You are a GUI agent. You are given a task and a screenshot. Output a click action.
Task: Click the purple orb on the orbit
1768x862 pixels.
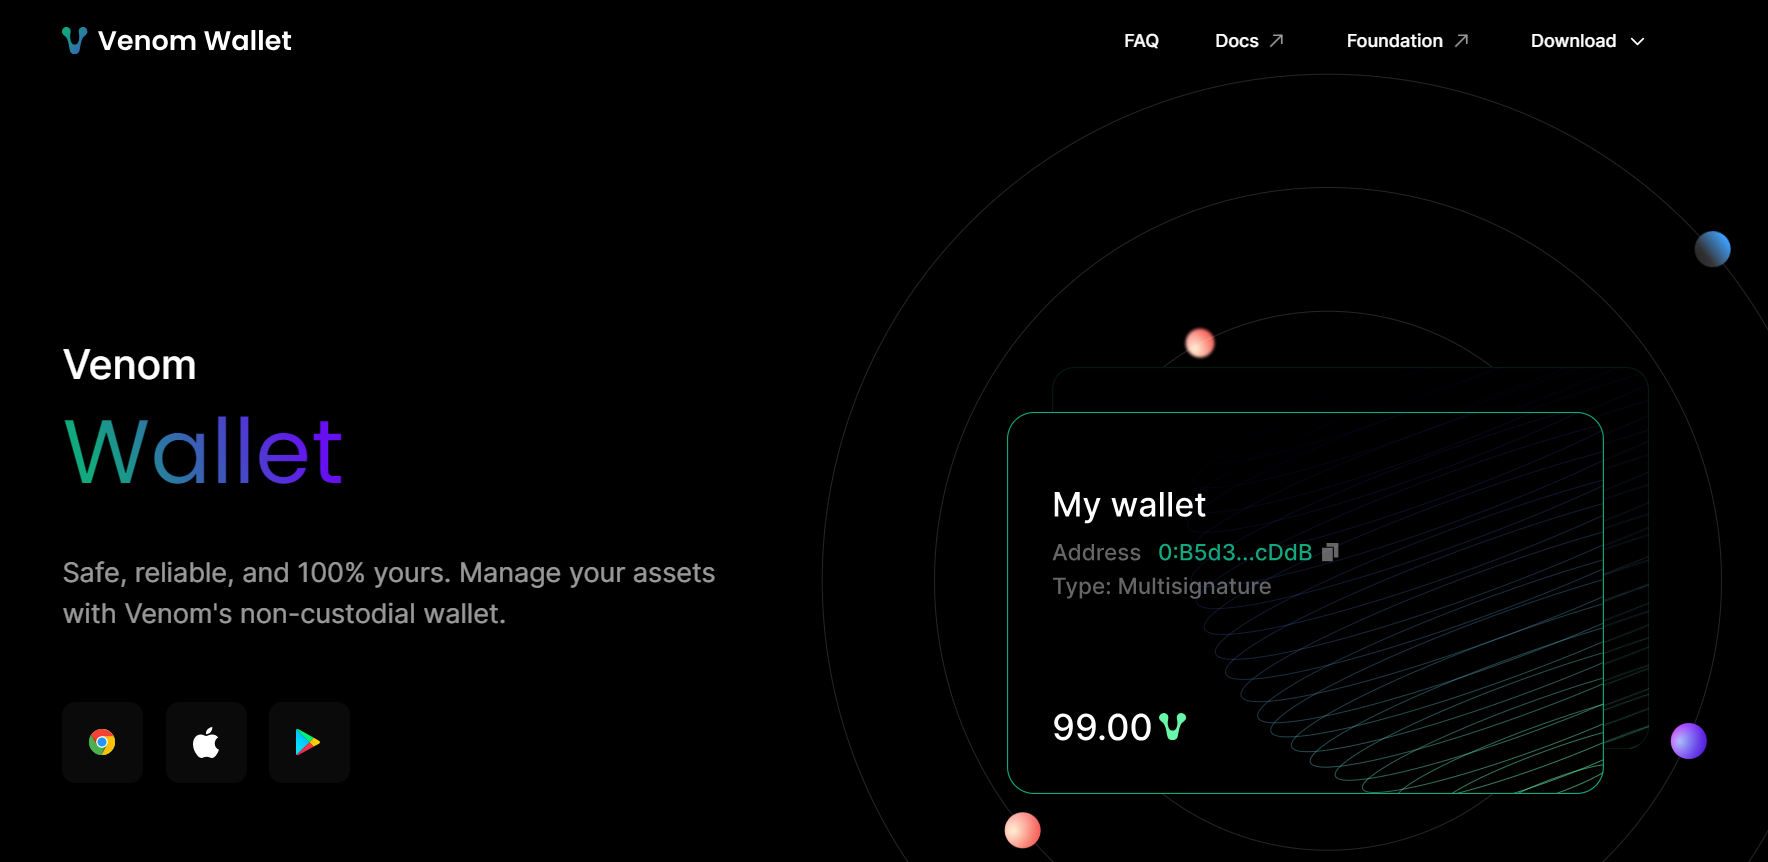click(1688, 741)
